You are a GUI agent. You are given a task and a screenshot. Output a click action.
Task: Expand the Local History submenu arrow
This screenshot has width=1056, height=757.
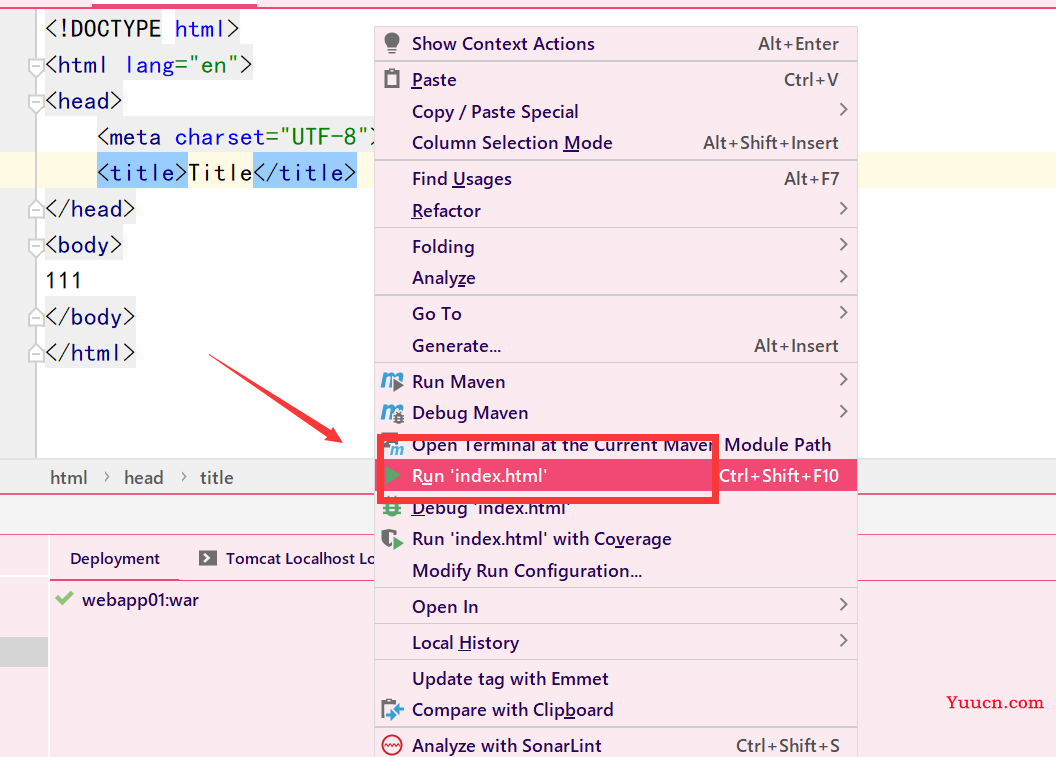coord(843,640)
